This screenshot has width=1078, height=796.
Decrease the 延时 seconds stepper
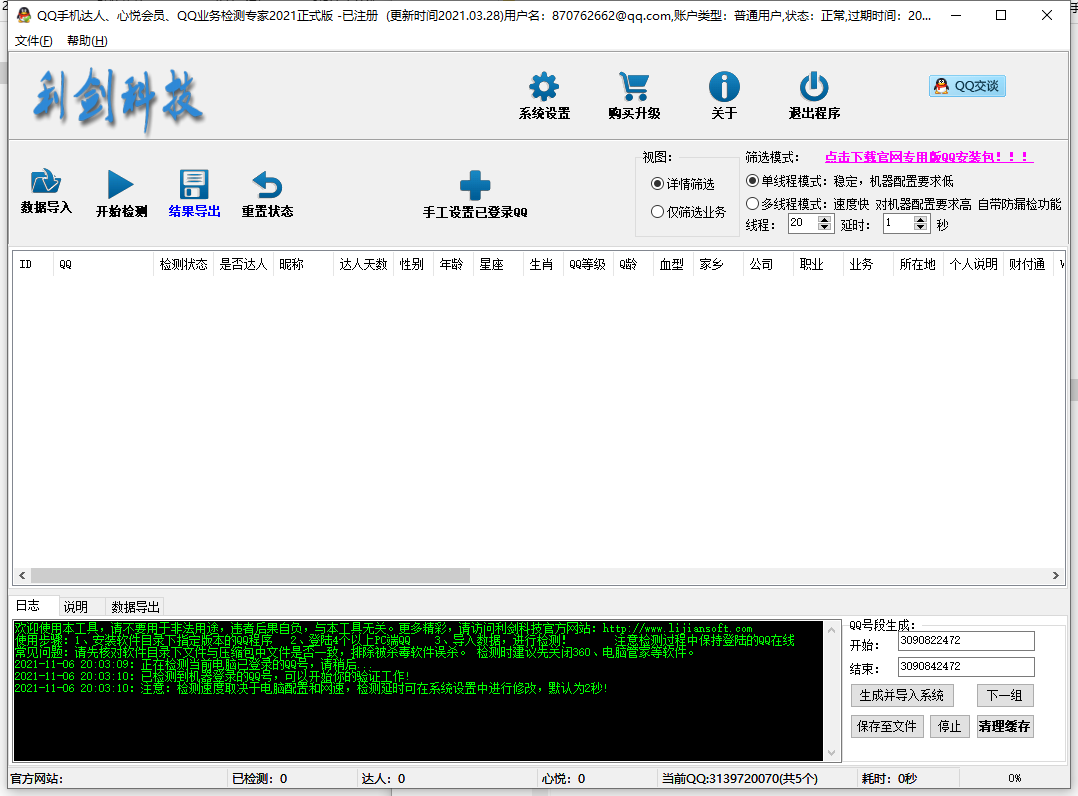[x=921, y=229]
